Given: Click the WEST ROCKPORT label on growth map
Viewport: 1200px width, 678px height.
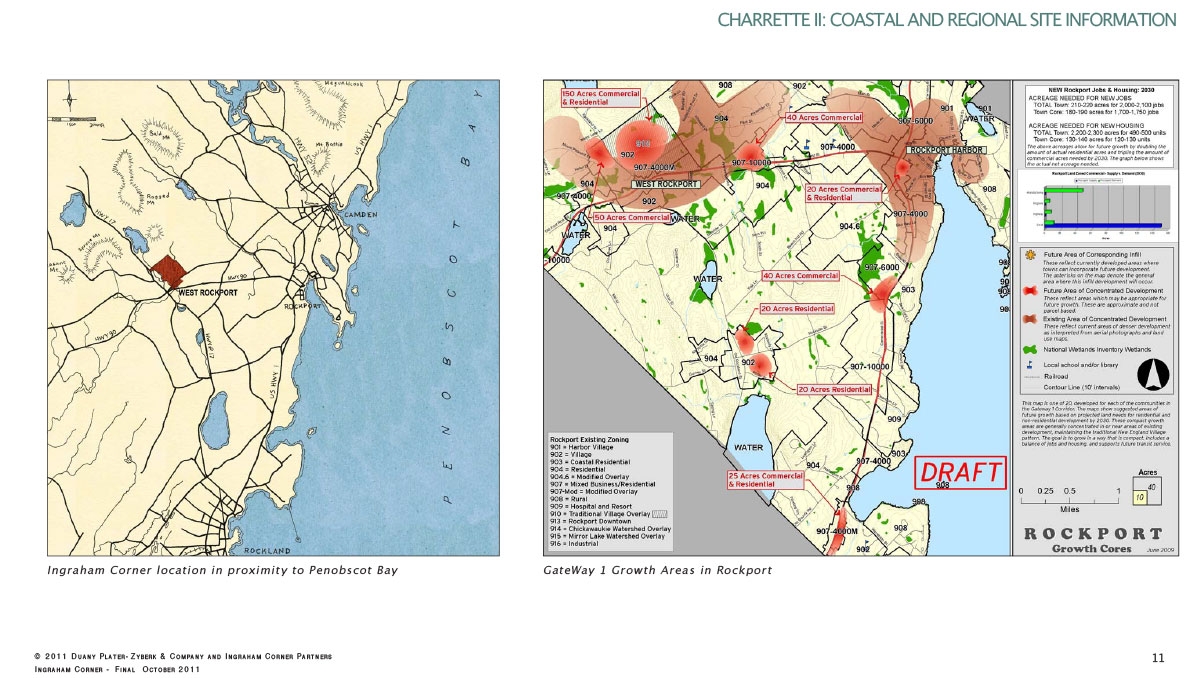Looking at the screenshot, I should 664,184.
